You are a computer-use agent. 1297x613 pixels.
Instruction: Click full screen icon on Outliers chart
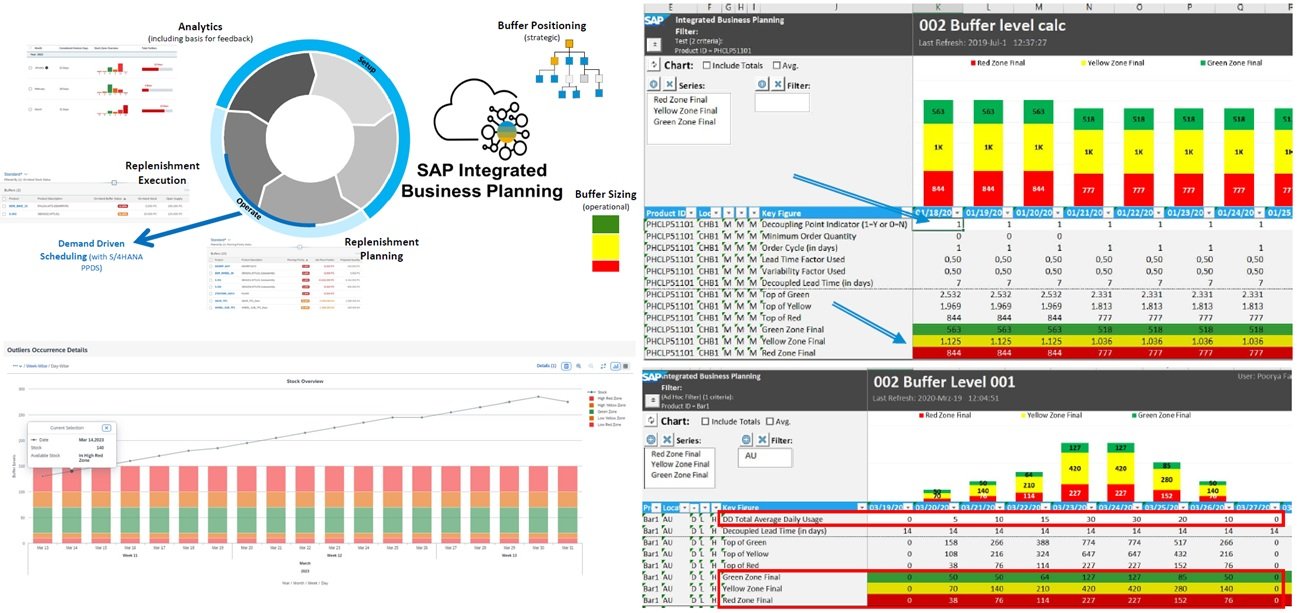click(x=603, y=366)
